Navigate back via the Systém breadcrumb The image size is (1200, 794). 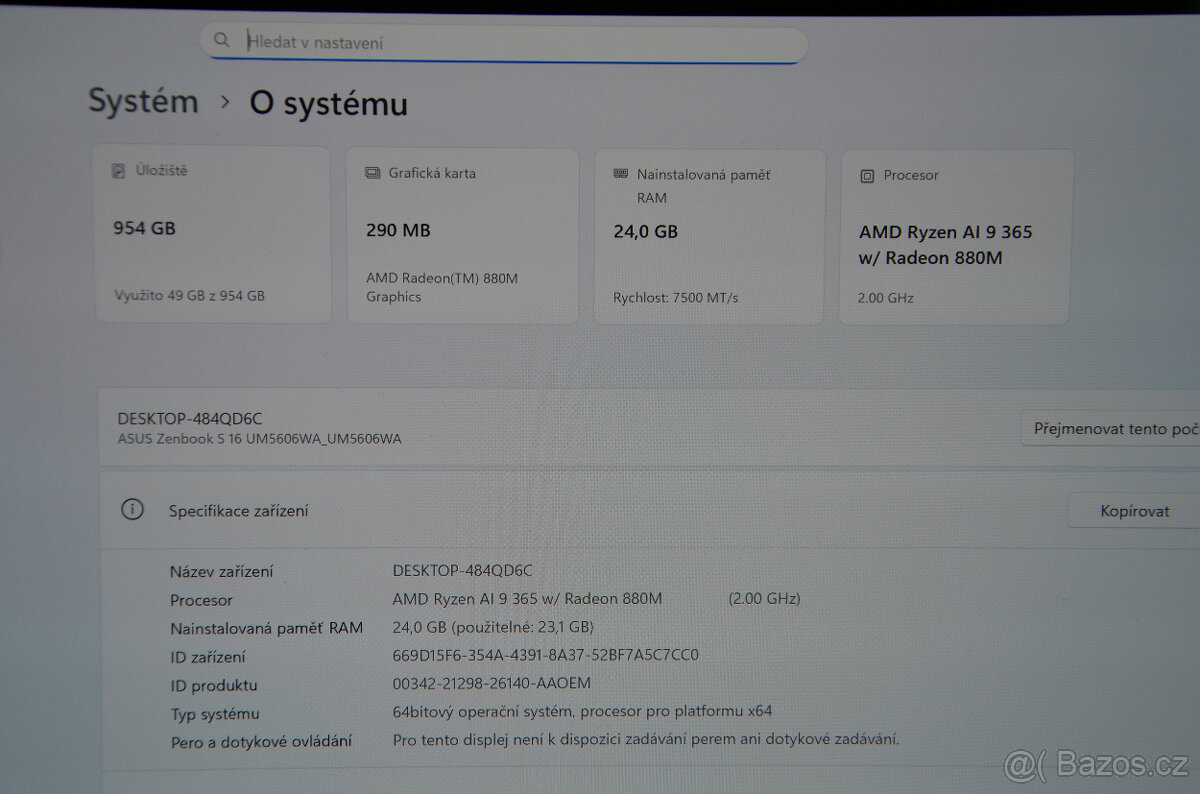pyautogui.click(x=143, y=101)
